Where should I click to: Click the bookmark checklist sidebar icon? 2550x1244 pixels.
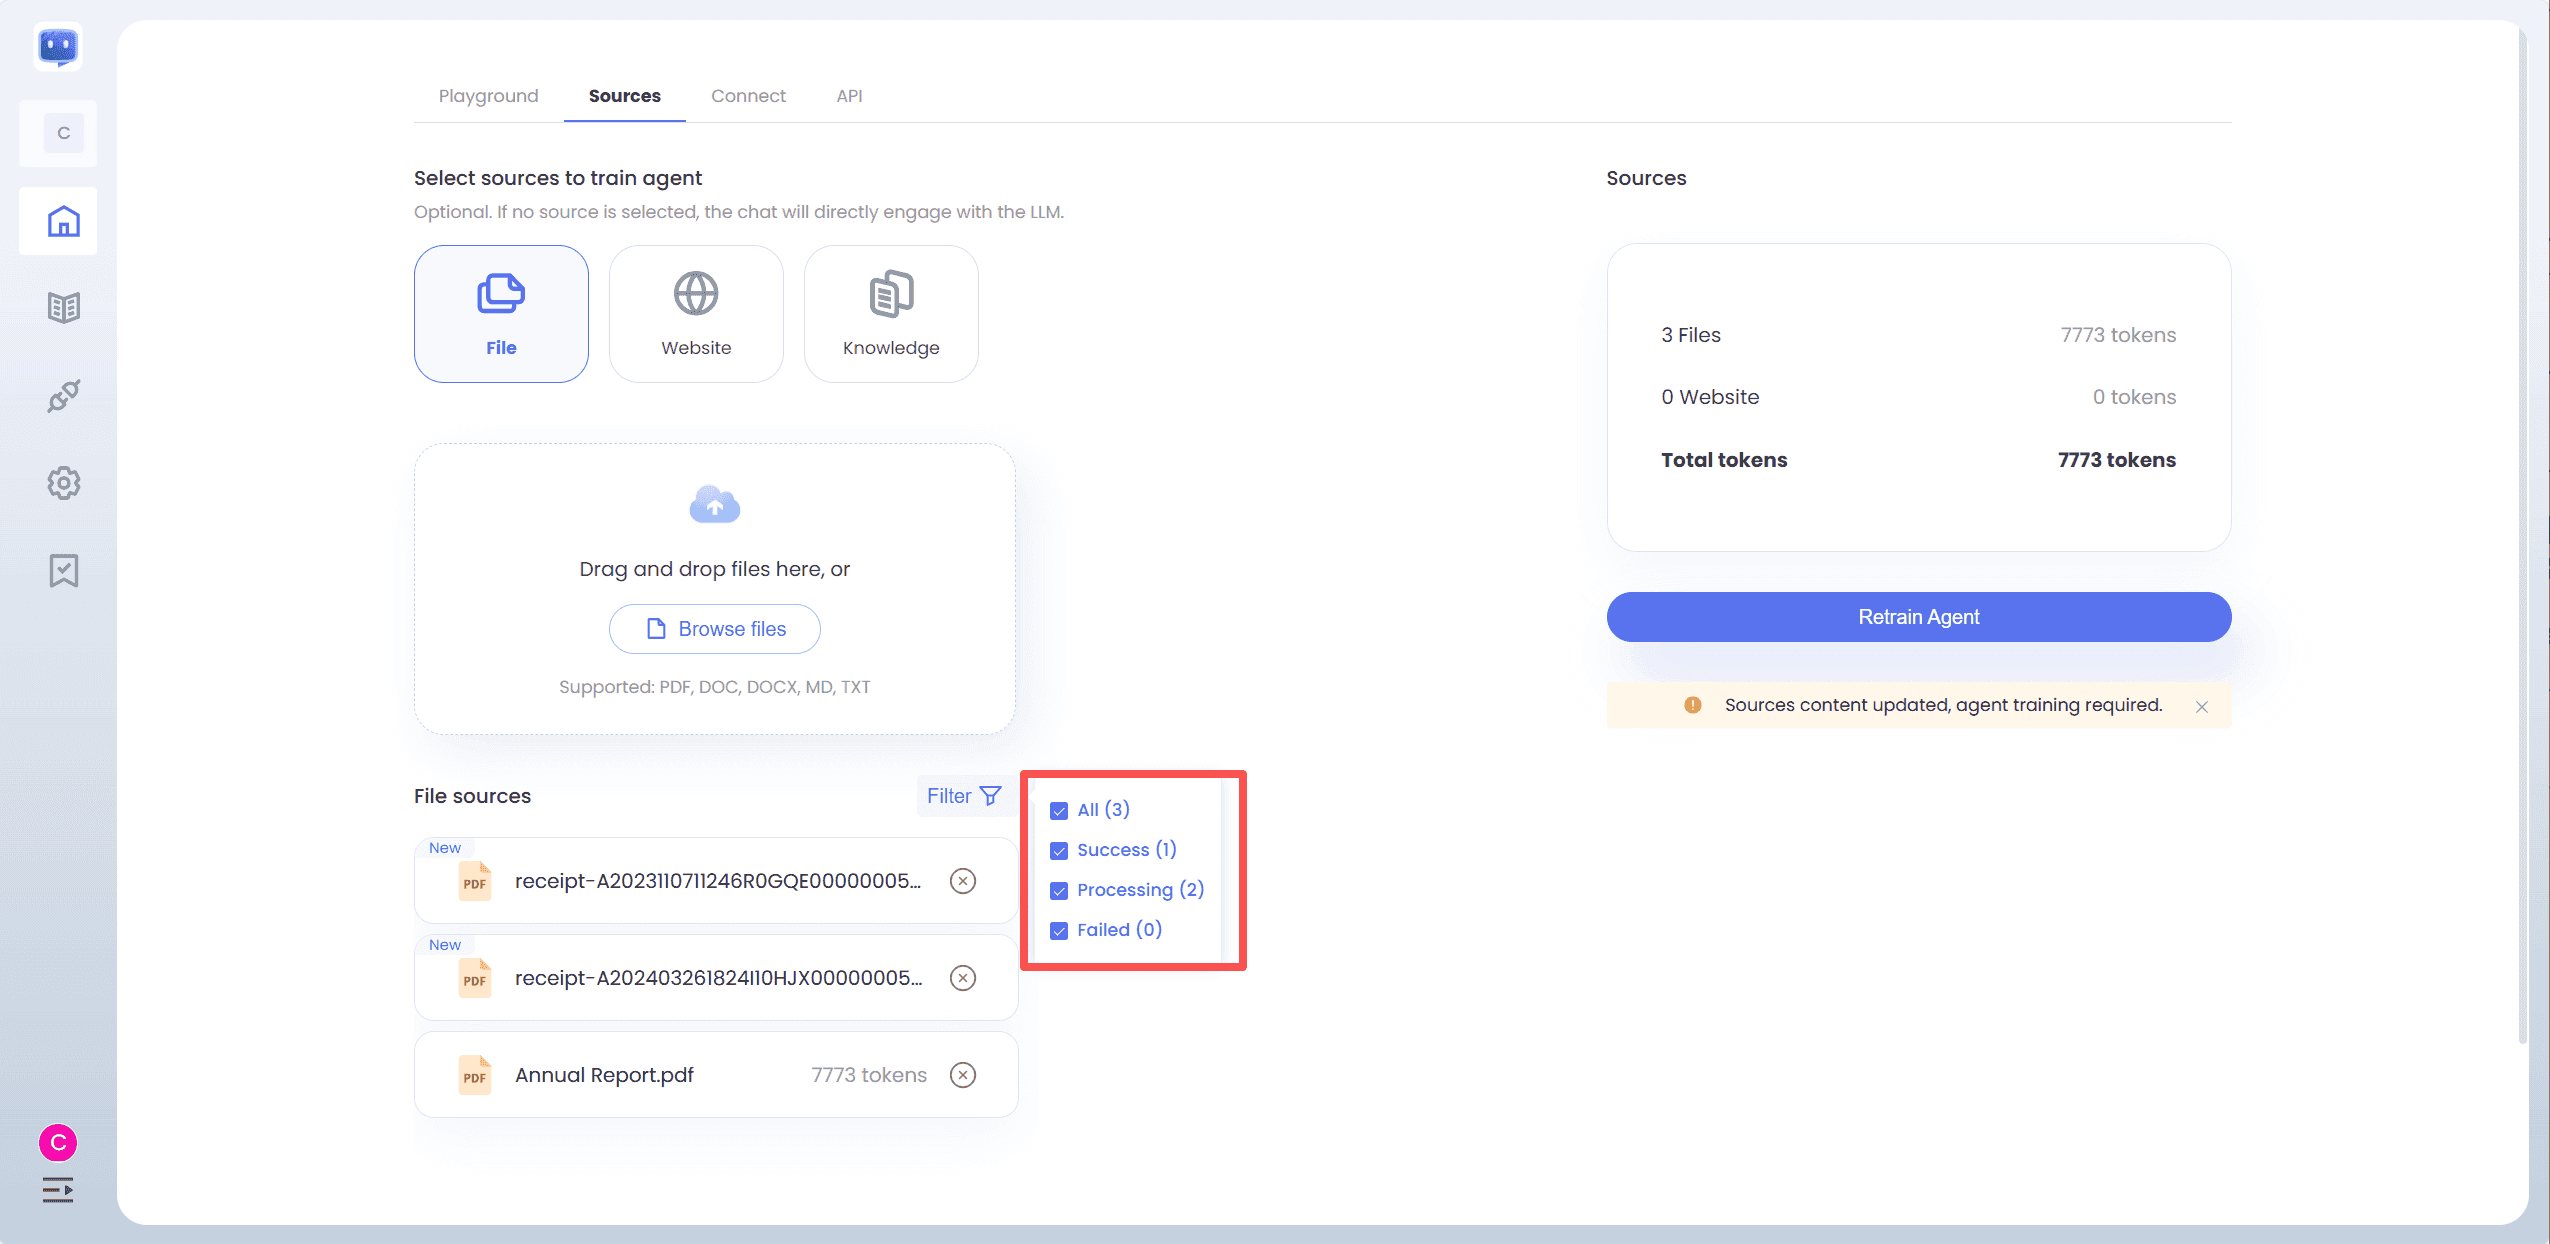pos(63,571)
